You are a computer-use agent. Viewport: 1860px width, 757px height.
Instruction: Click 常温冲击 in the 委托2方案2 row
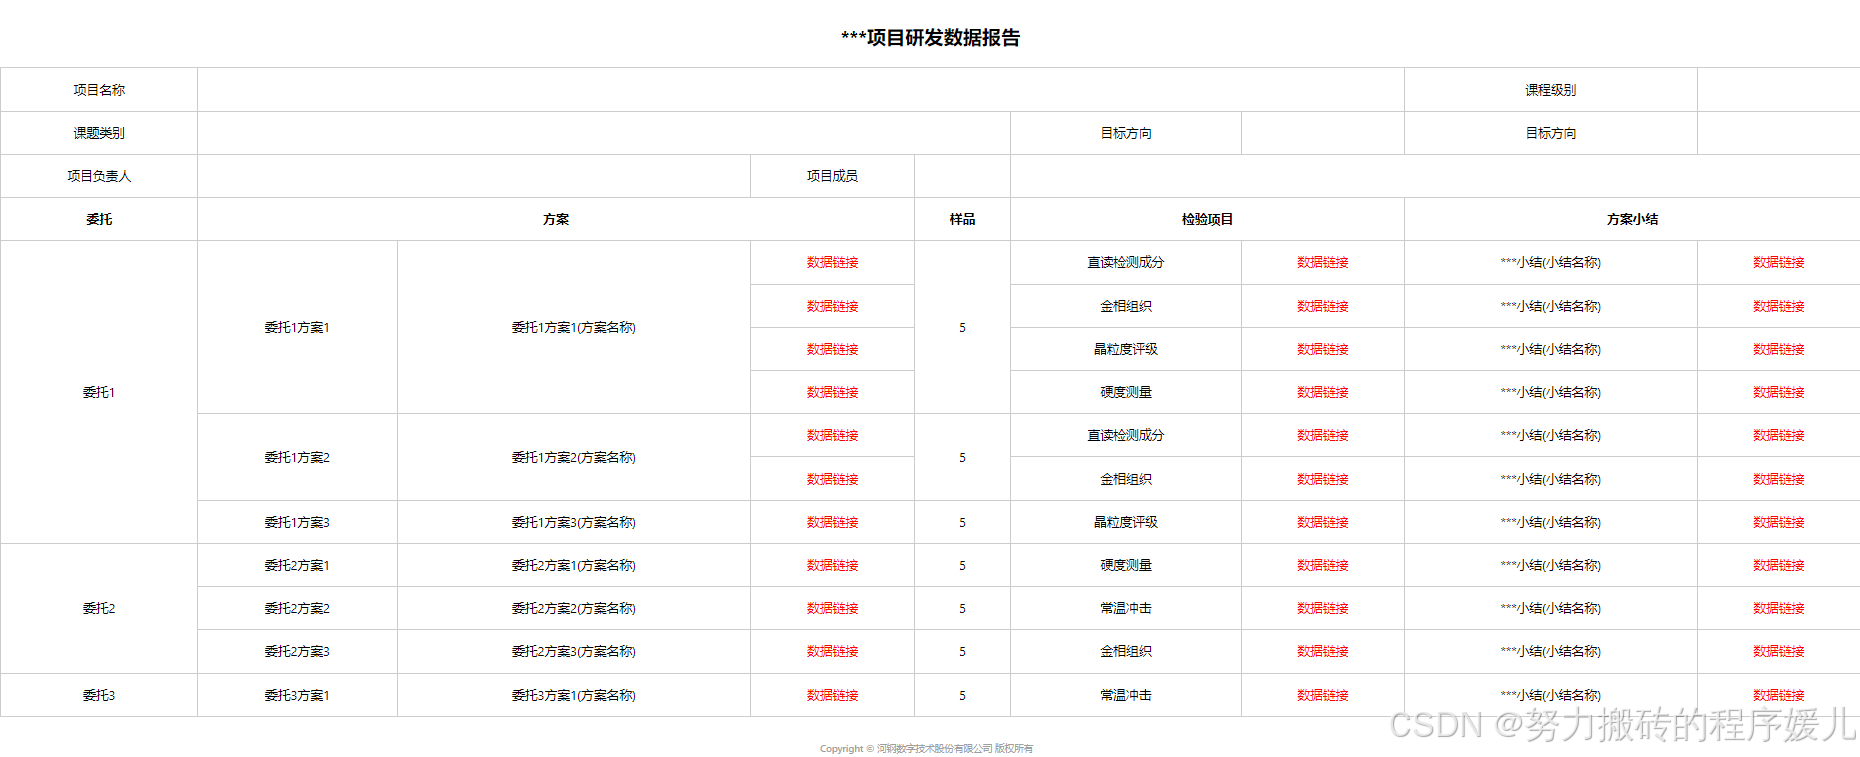tap(1126, 608)
